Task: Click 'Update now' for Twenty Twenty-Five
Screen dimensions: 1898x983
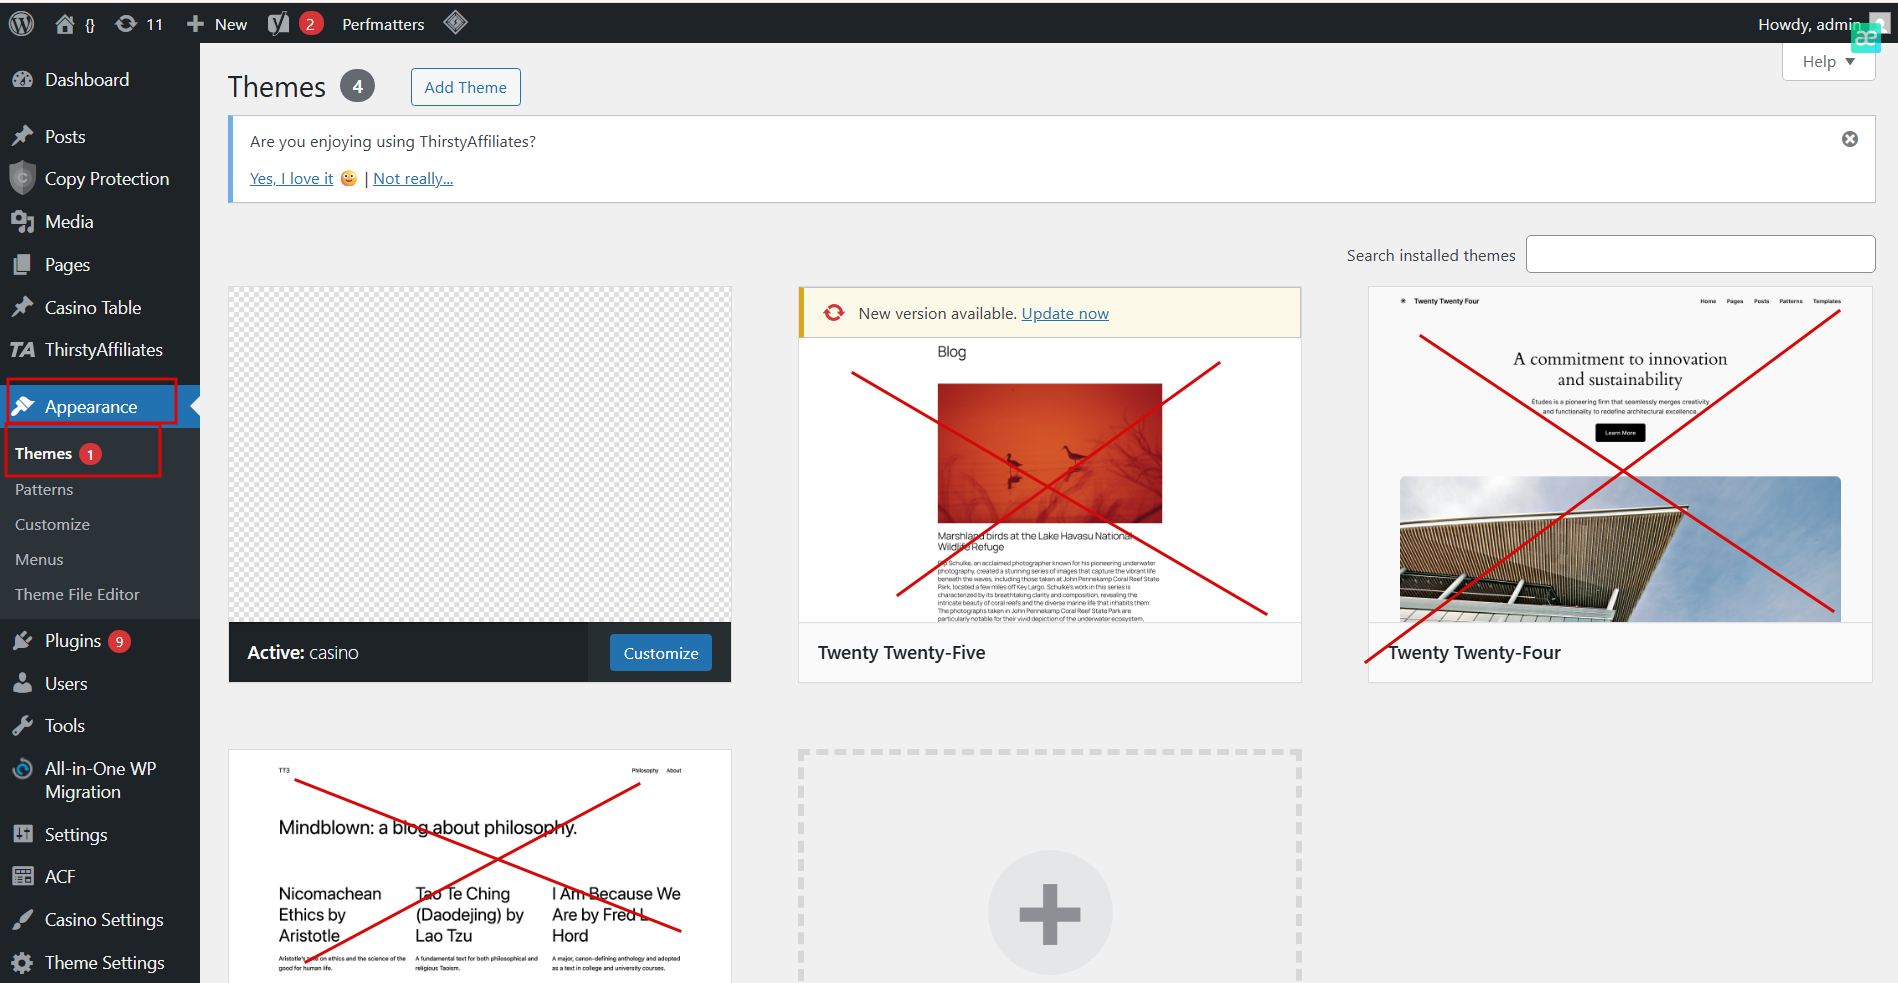Action: coord(1065,314)
